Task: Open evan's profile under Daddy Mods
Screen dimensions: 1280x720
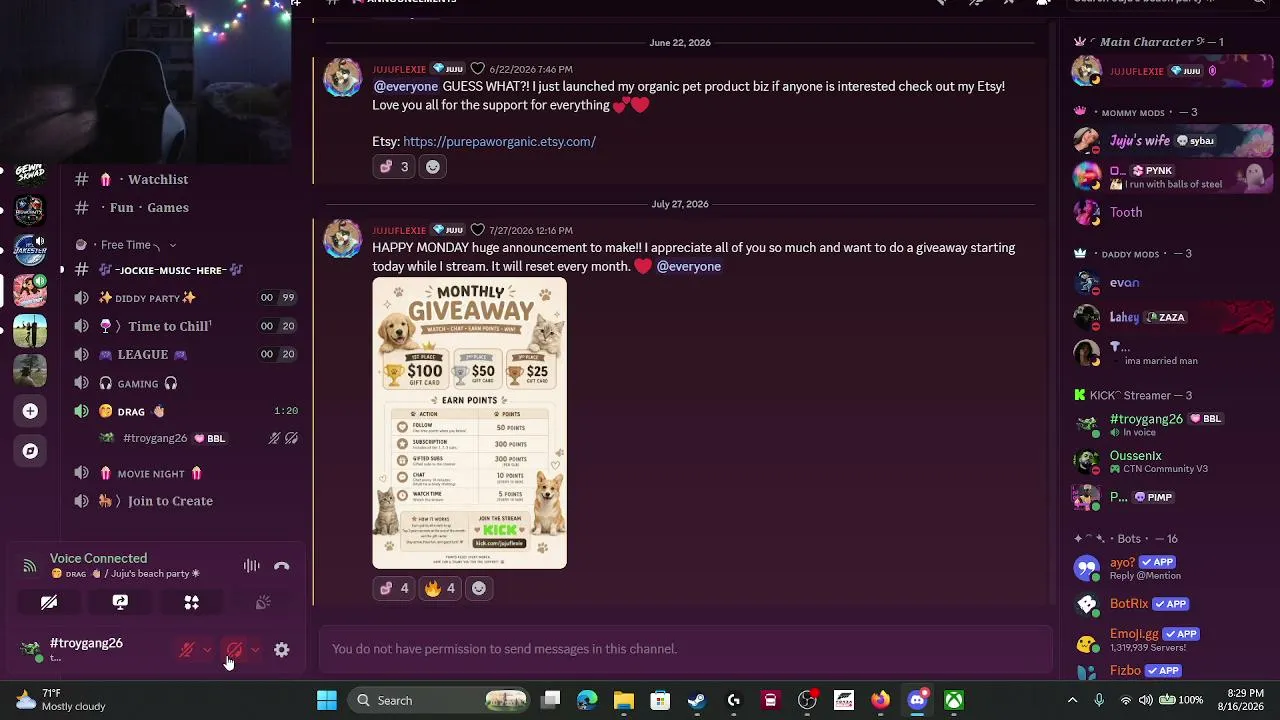Action: [1172, 283]
